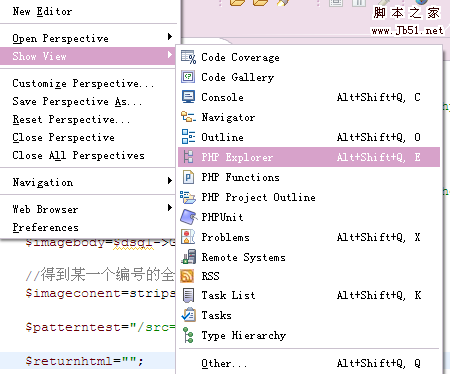Click the orange RSS feed icon
This screenshot has height=374, width=450.
(x=187, y=276)
